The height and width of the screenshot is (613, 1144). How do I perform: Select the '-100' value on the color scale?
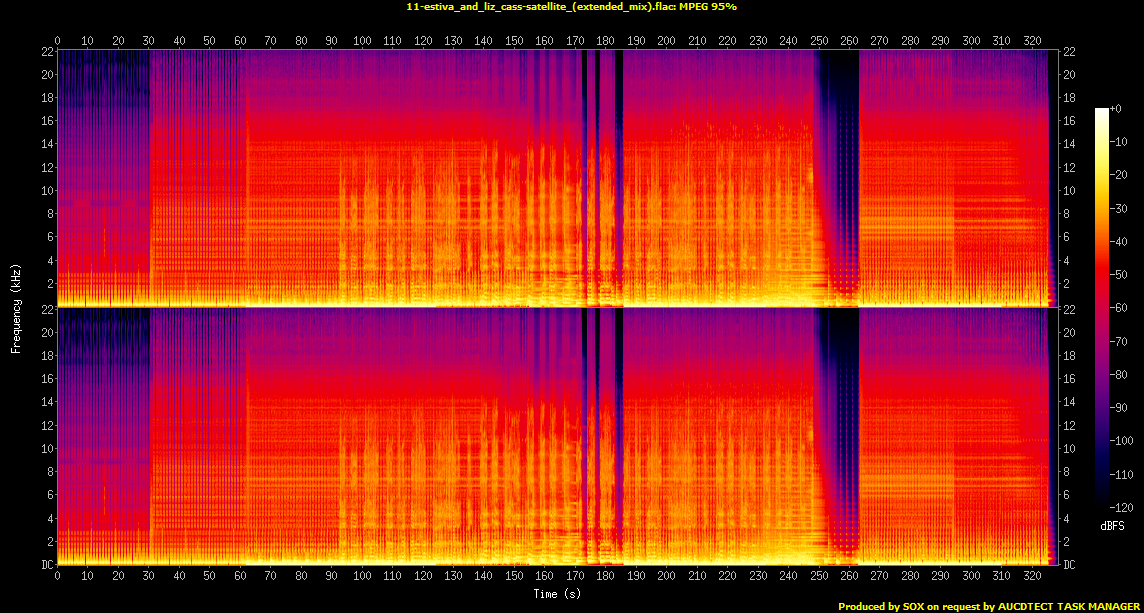point(1121,440)
